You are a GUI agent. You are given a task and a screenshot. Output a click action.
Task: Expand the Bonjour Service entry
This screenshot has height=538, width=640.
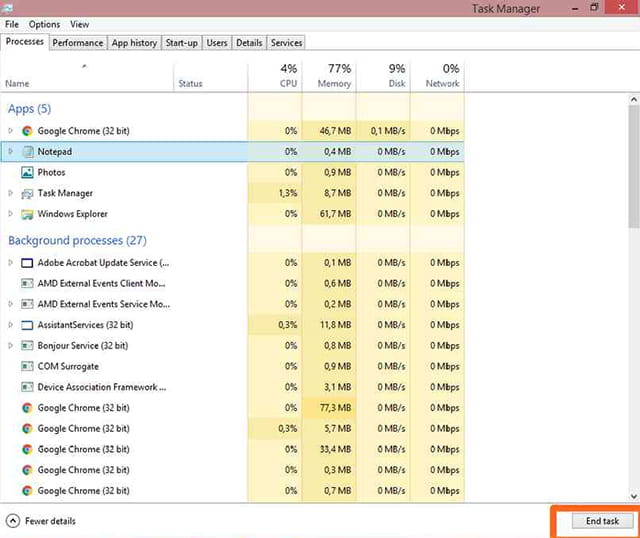click(11, 346)
